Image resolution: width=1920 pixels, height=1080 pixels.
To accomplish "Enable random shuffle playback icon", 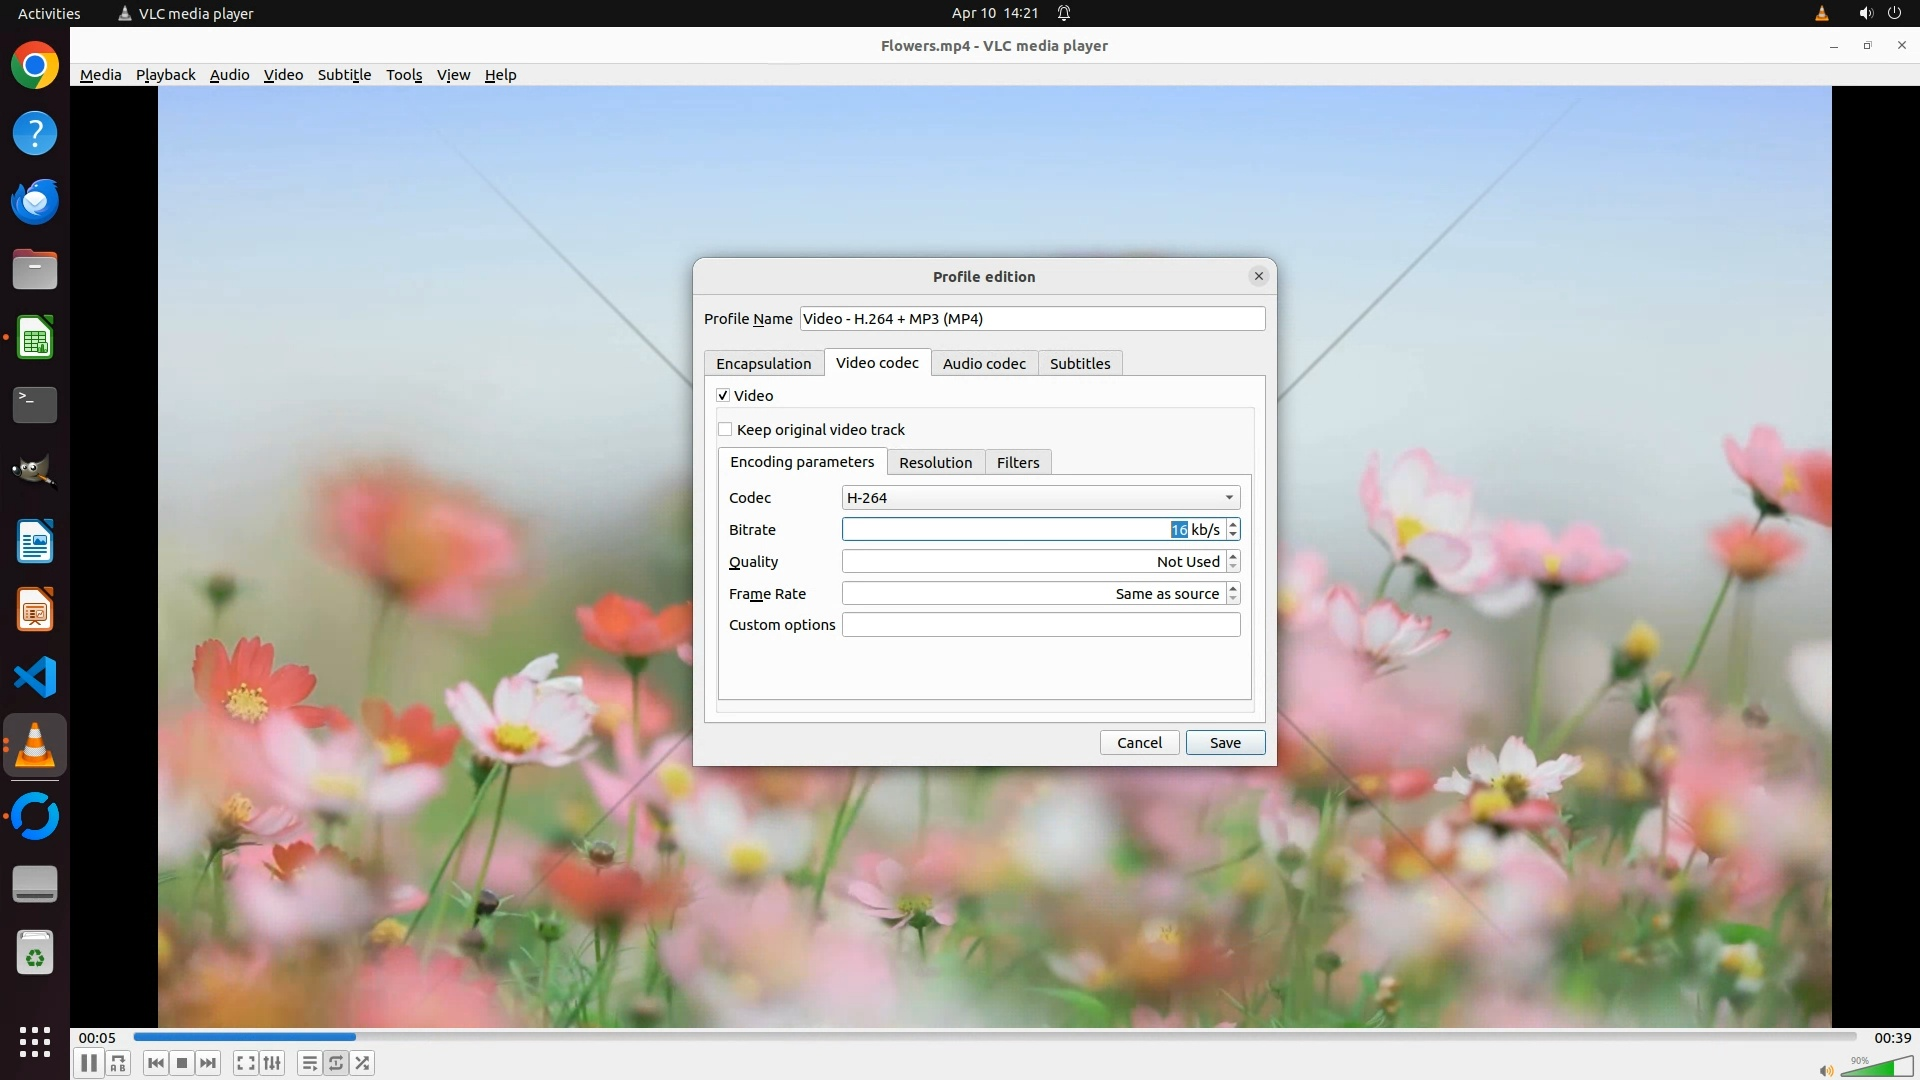I will tap(363, 1063).
